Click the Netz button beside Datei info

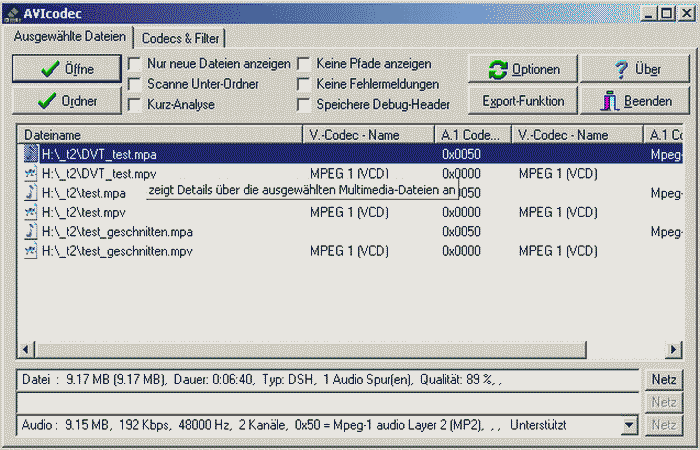[663, 380]
